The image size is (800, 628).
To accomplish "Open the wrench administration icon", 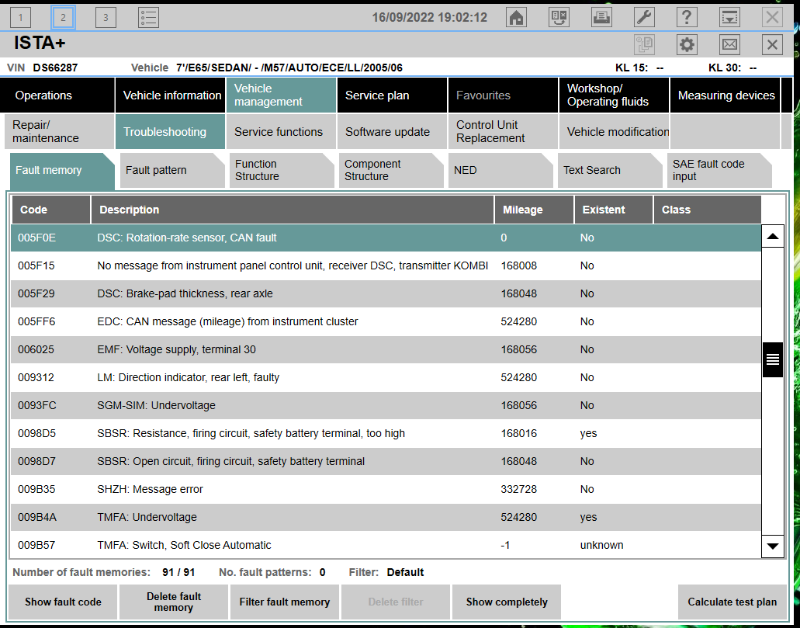I will coord(644,17).
